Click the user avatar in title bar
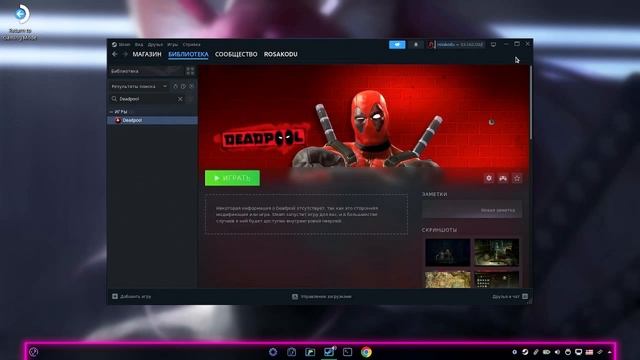 [431, 44]
